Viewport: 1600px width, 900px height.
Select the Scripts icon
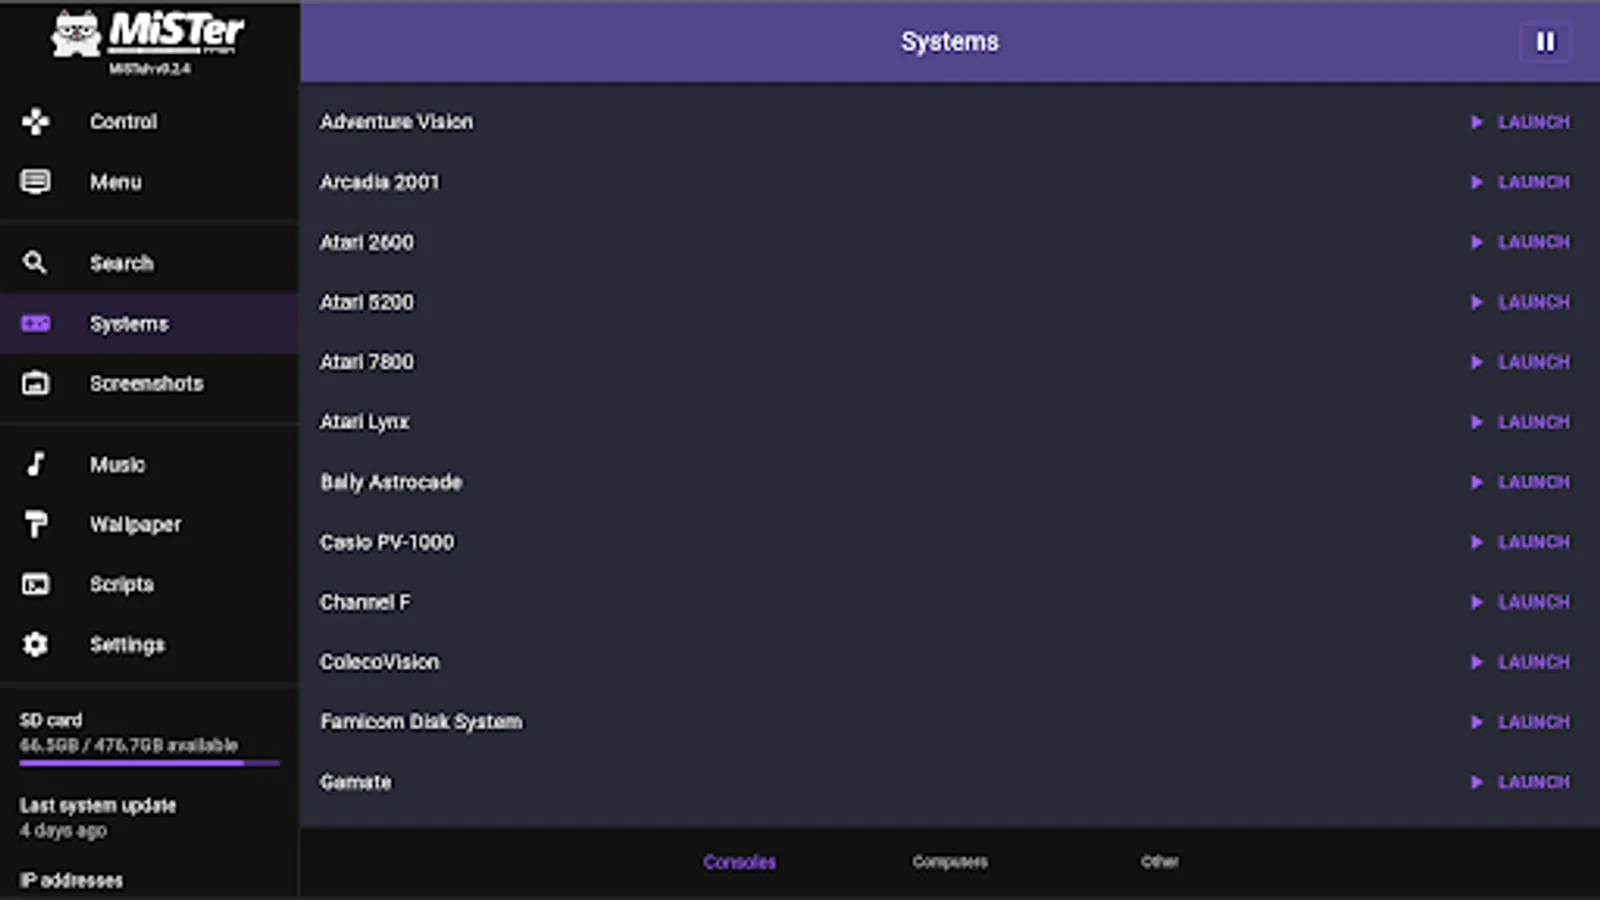(36, 584)
